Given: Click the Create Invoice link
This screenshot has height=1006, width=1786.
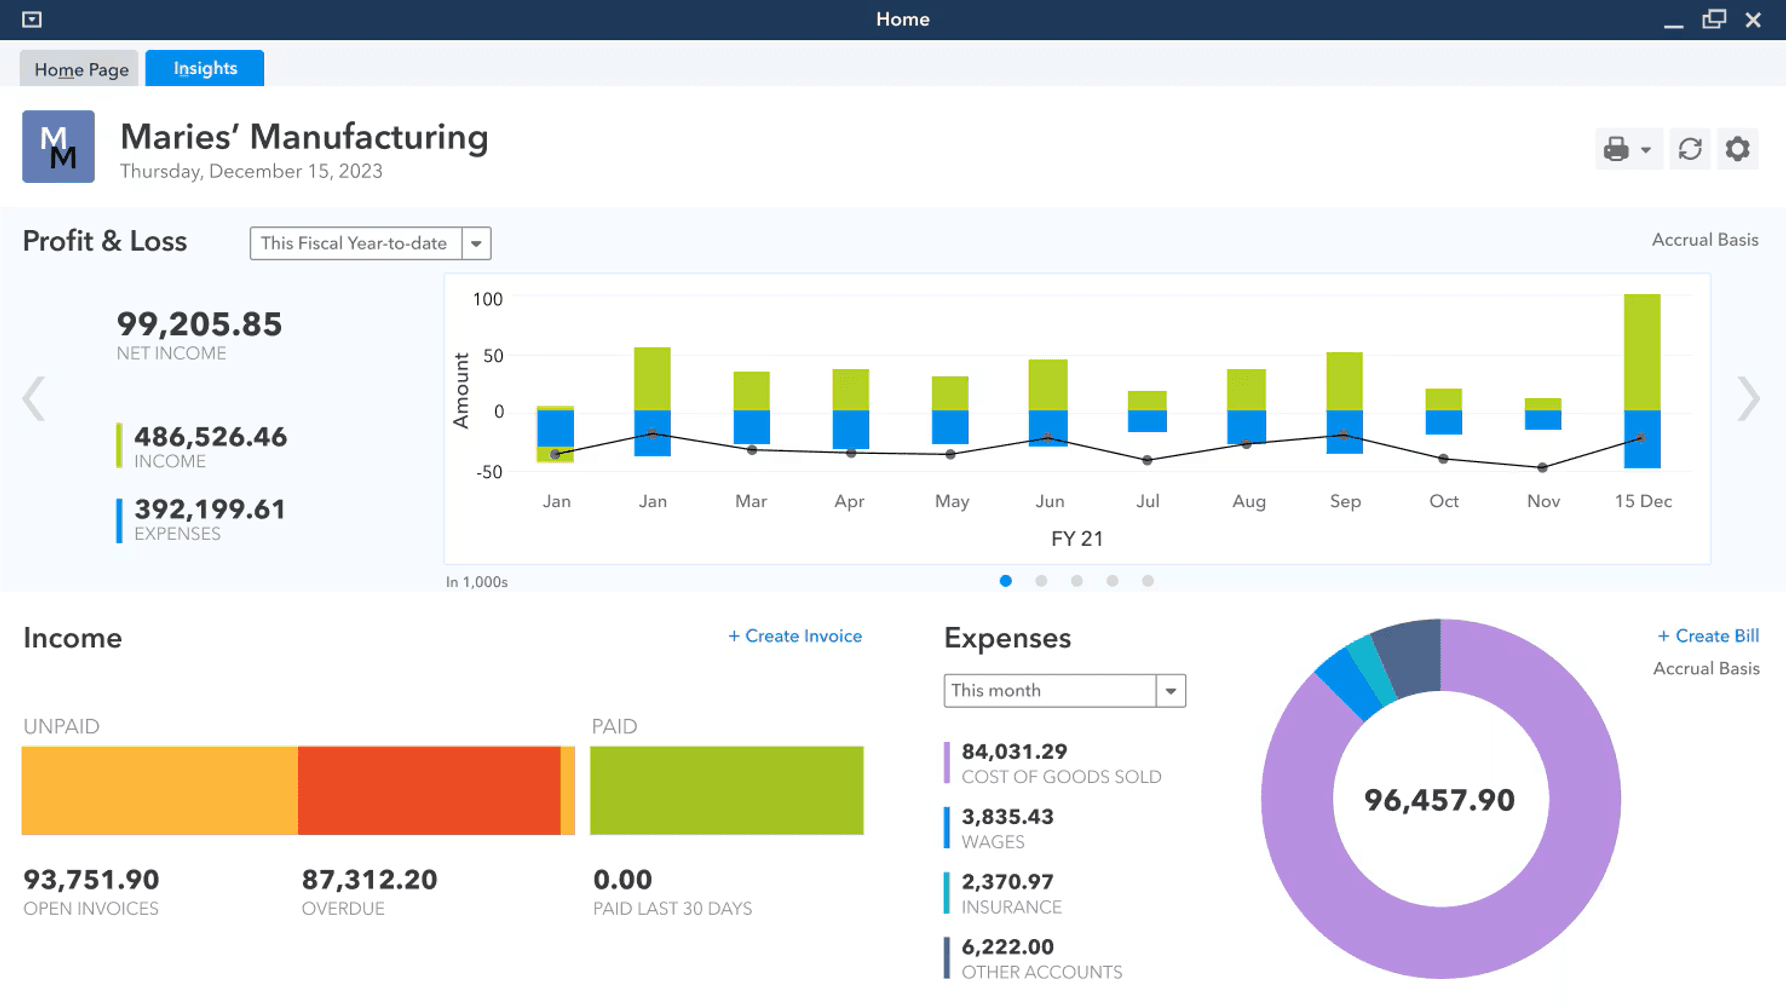Looking at the screenshot, I should click(x=795, y=636).
